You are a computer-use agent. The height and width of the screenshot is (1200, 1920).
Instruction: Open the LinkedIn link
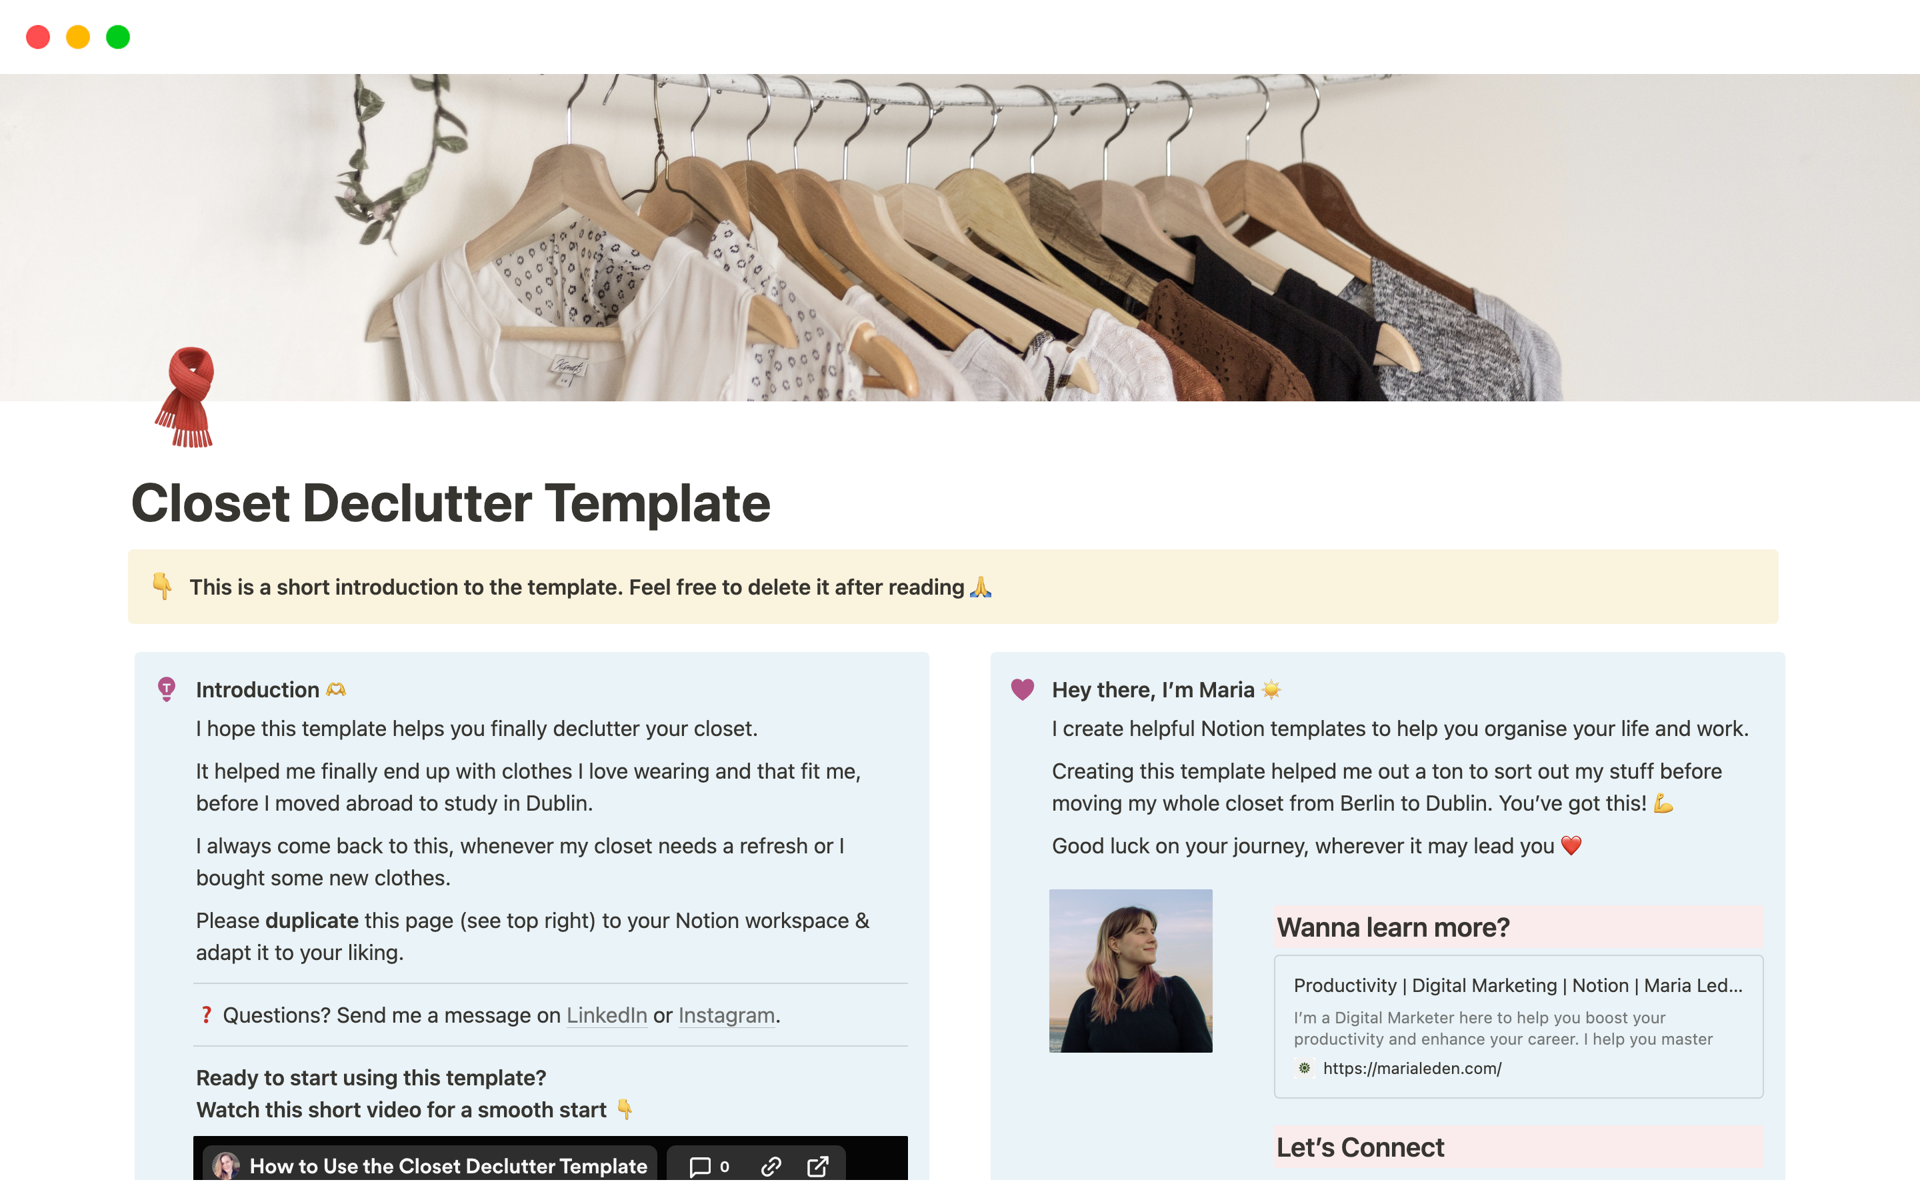coord(606,1015)
